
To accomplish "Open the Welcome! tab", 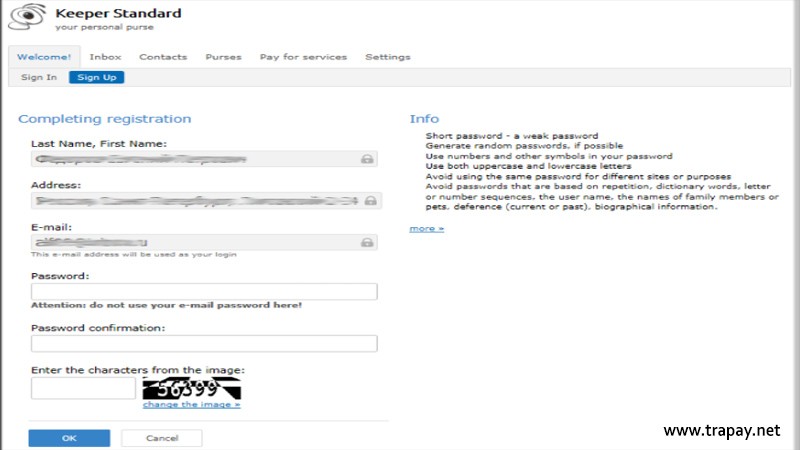I will [x=44, y=57].
